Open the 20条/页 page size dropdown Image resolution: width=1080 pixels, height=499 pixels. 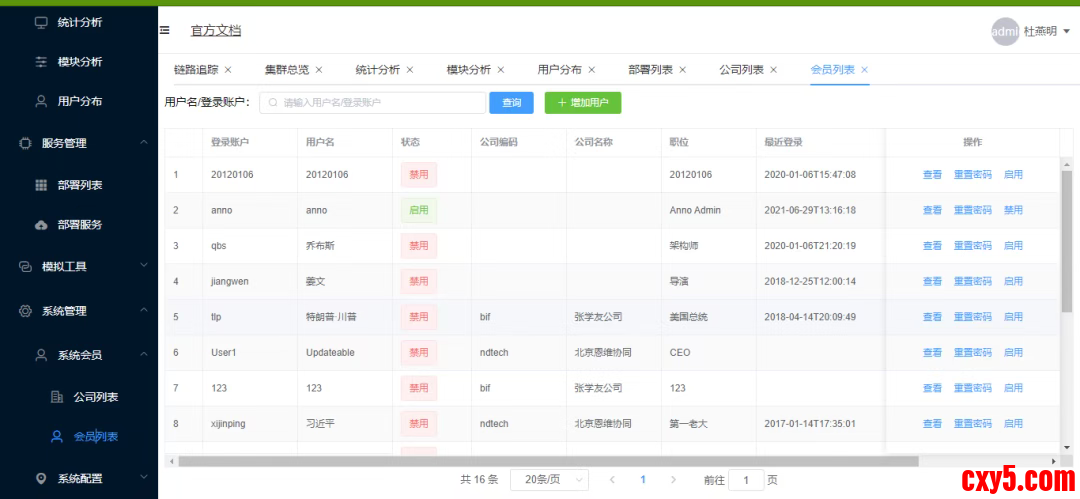(x=549, y=480)
